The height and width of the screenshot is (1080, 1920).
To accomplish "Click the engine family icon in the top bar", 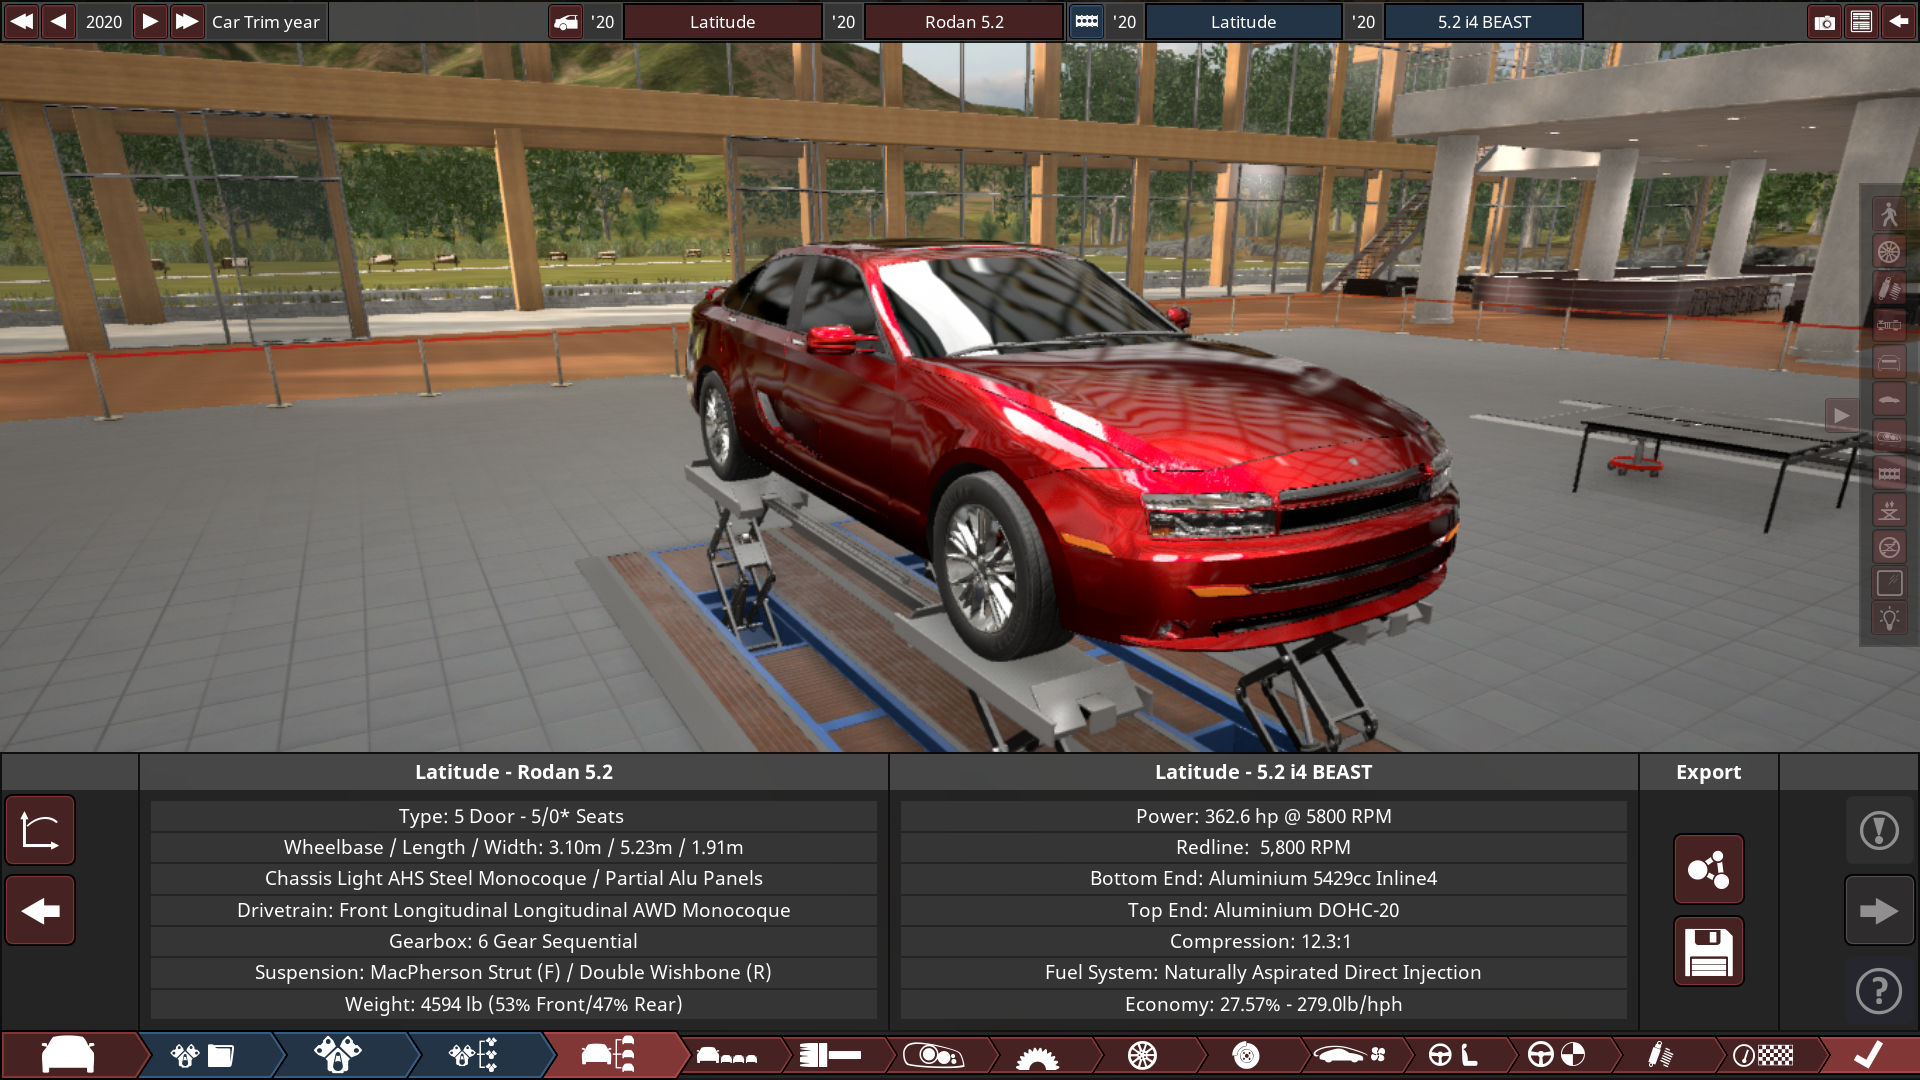I will [1087, 21].
